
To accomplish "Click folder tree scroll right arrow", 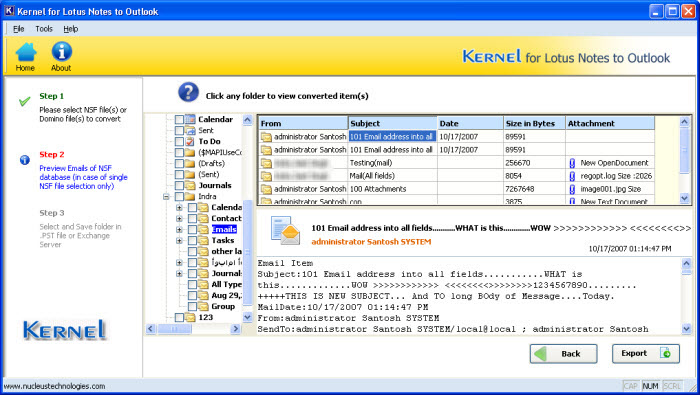I will (x=236, y=329).
